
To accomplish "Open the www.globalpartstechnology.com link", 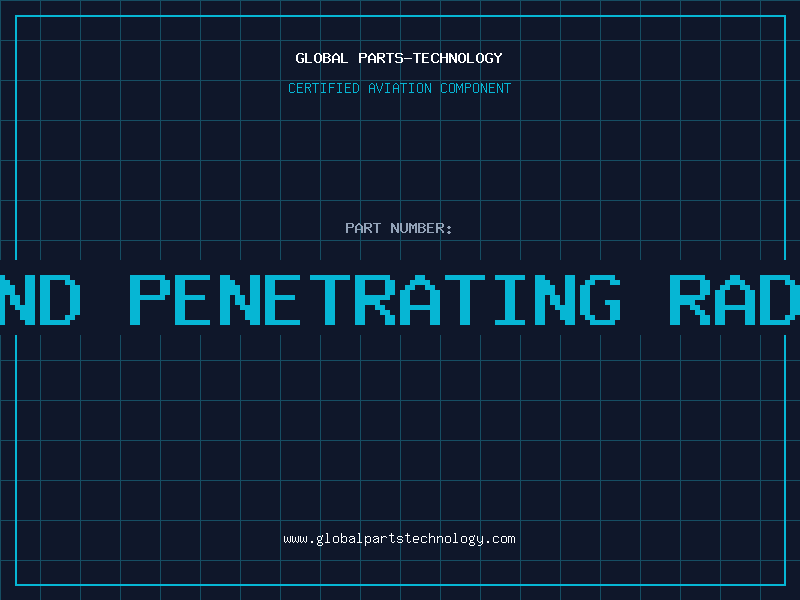I will (x=399, y=539).
